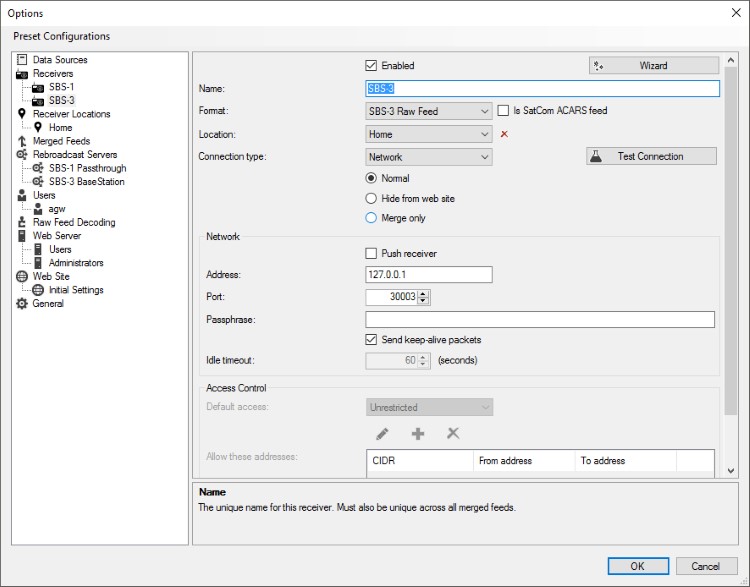
Task: Open the Location dropdown set to Home
Action: click(429, 134)
